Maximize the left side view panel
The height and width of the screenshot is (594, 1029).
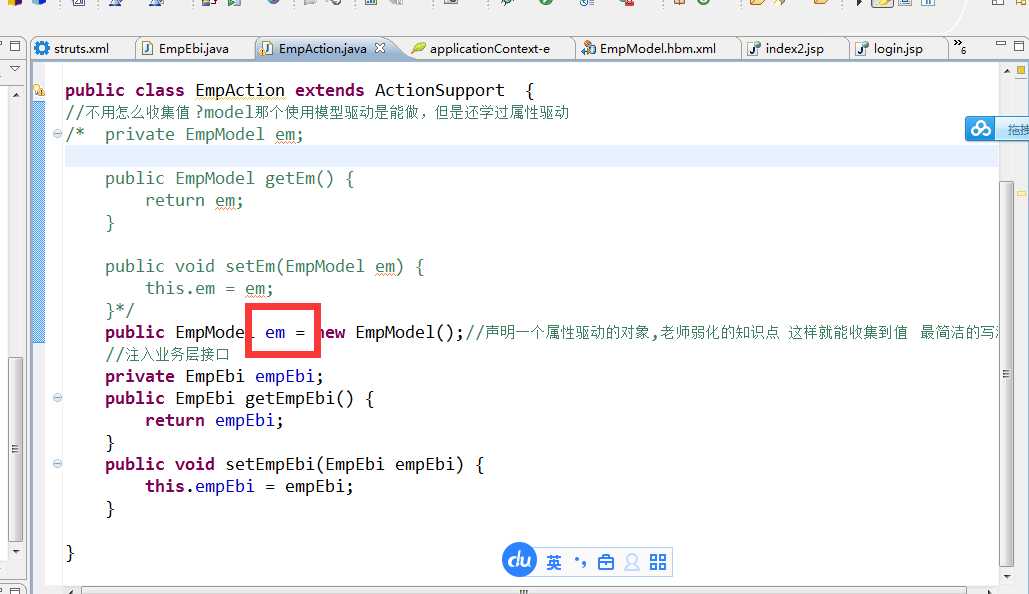pyautogui.click(x=16, y=46)
